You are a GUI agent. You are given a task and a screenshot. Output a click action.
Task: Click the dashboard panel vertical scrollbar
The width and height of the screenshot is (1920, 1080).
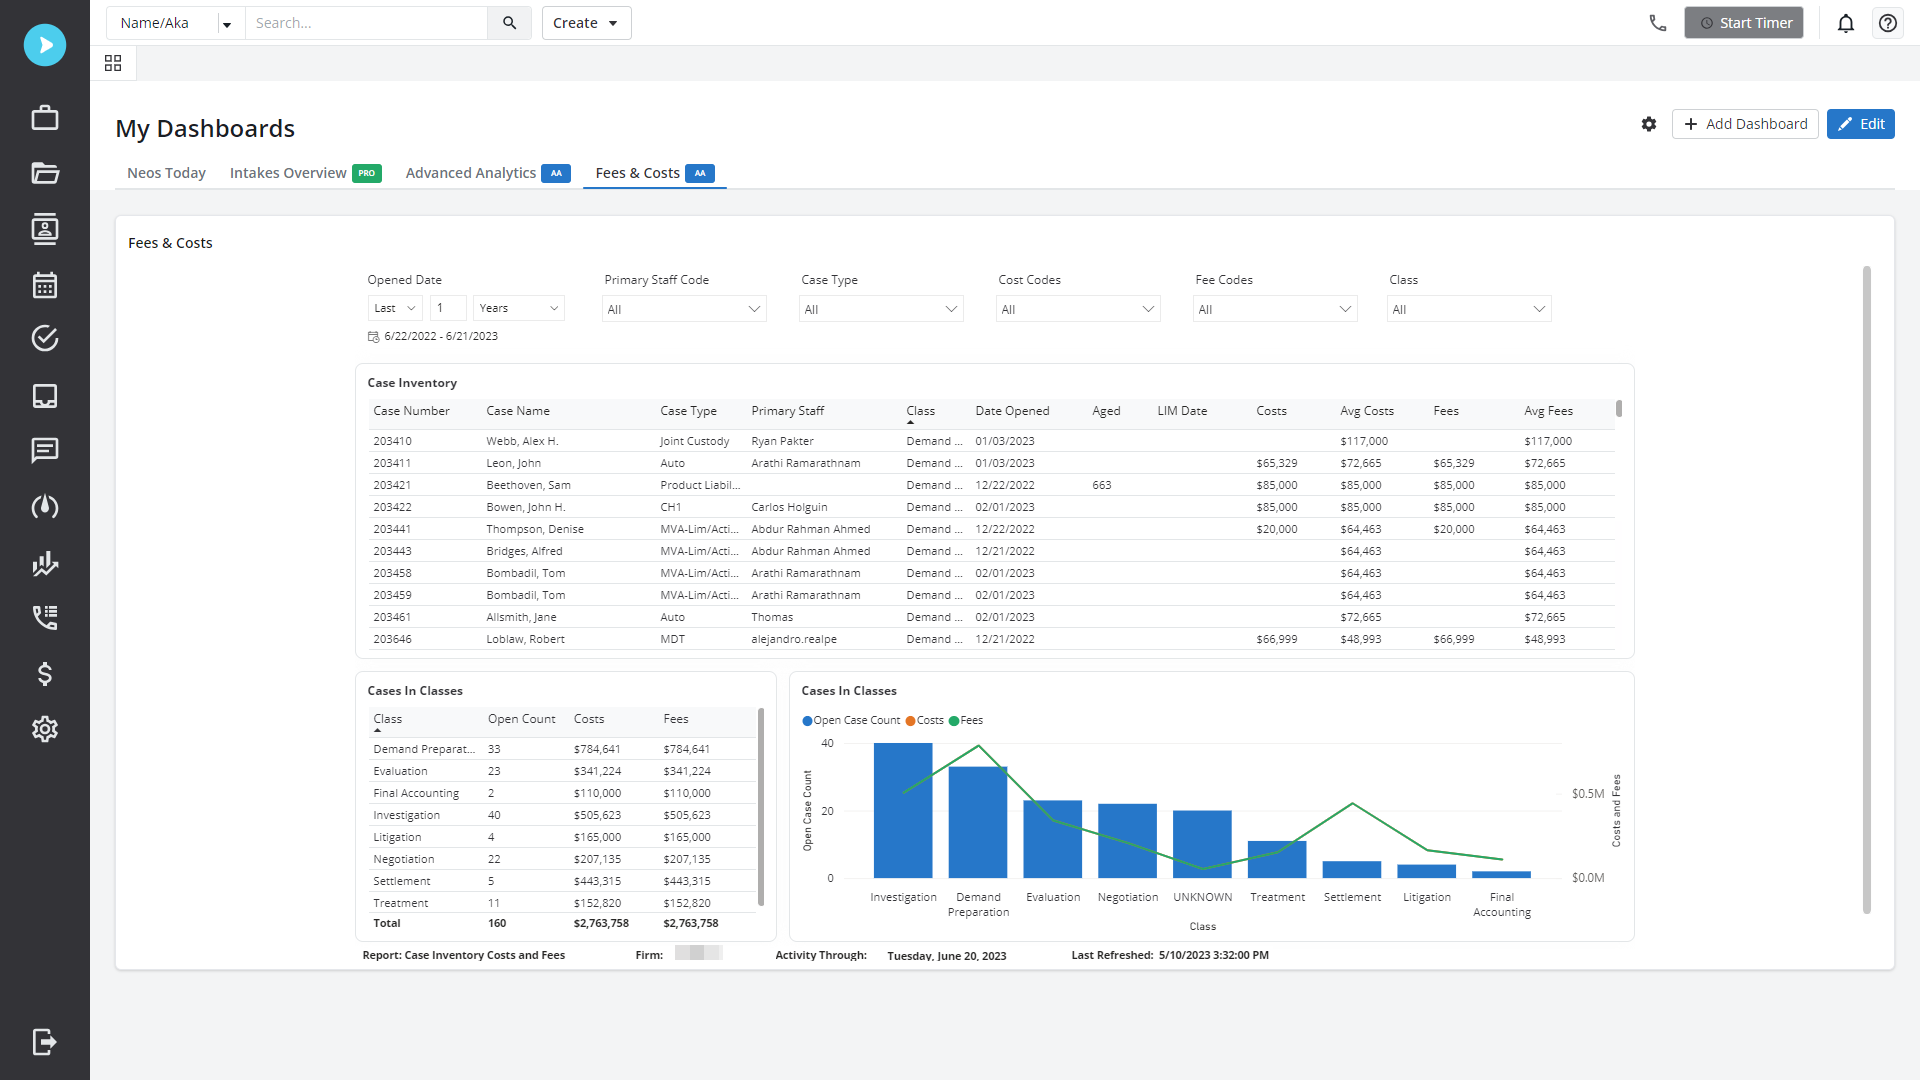pyautogui.click(x=1866, y=590)
